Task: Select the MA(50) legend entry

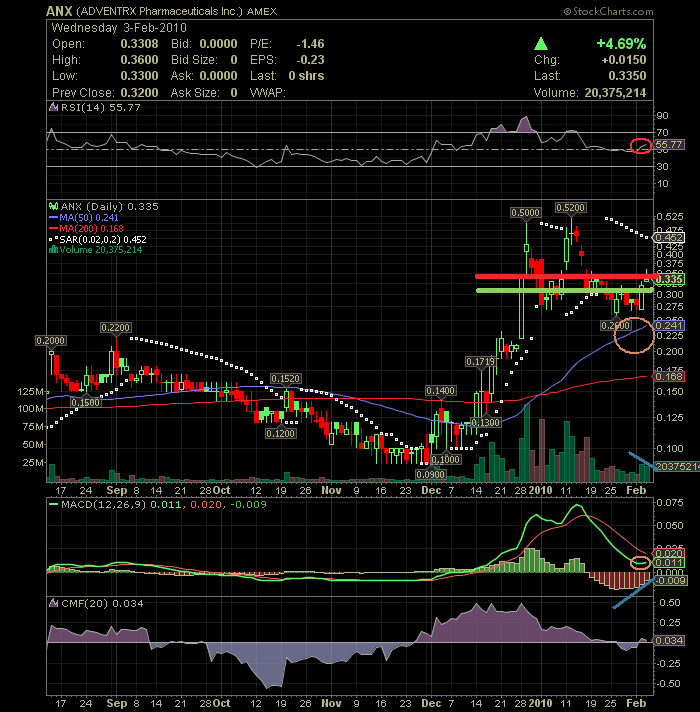Action: [x=77, y=215]
